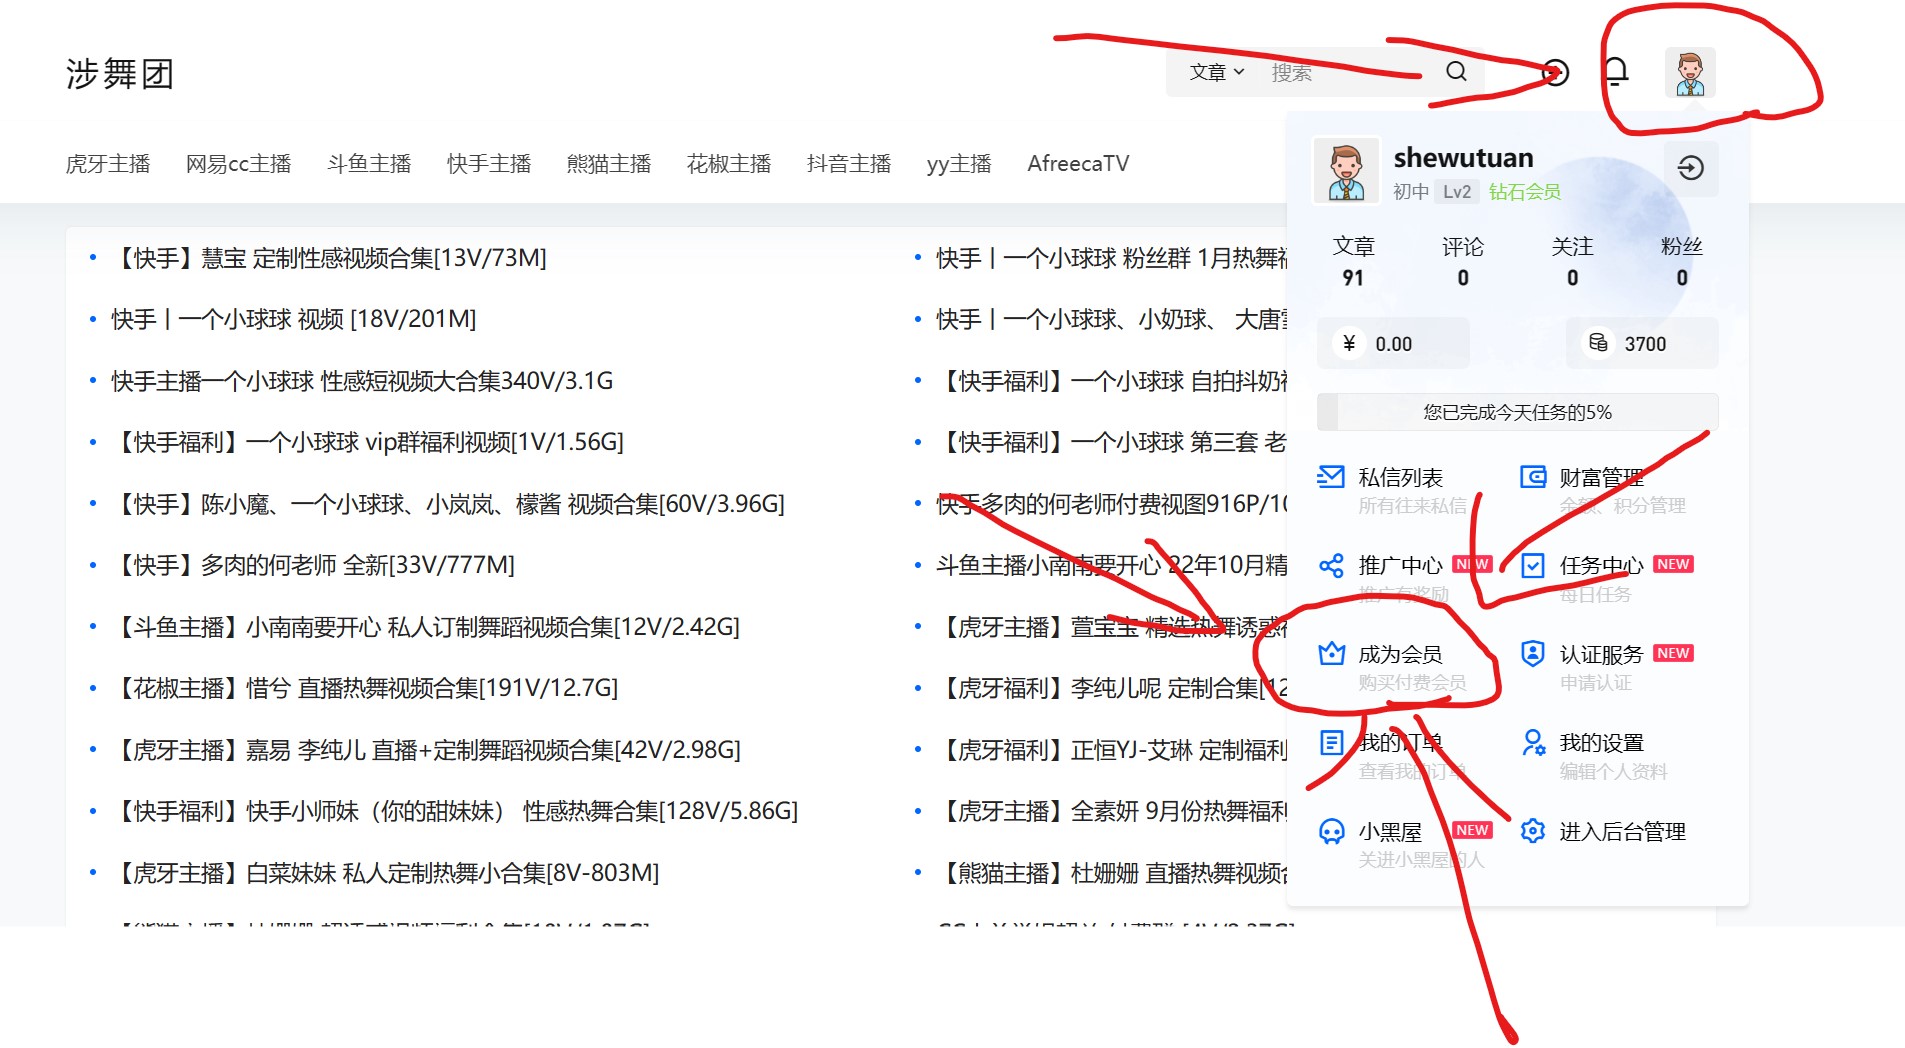Click the 私信列表 envelope icon

(1331, 477)
